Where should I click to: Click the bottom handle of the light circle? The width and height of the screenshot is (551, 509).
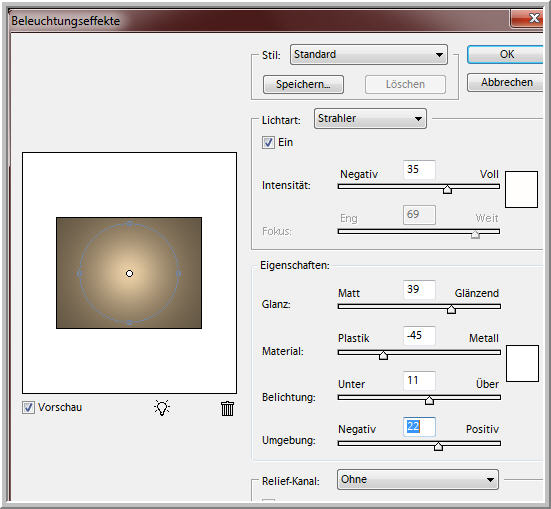(129, 322)
